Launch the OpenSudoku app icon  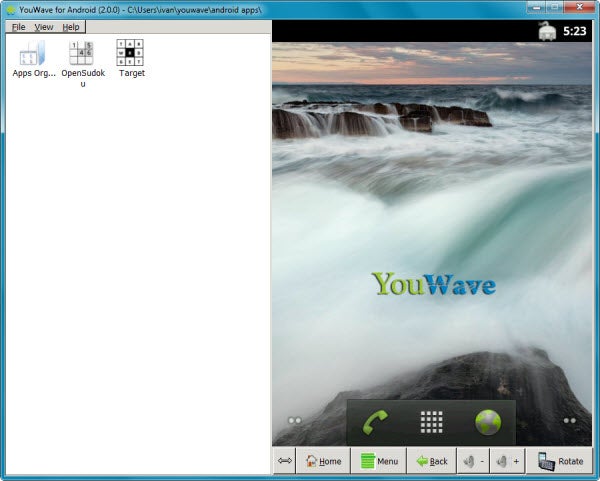point(82,53)
